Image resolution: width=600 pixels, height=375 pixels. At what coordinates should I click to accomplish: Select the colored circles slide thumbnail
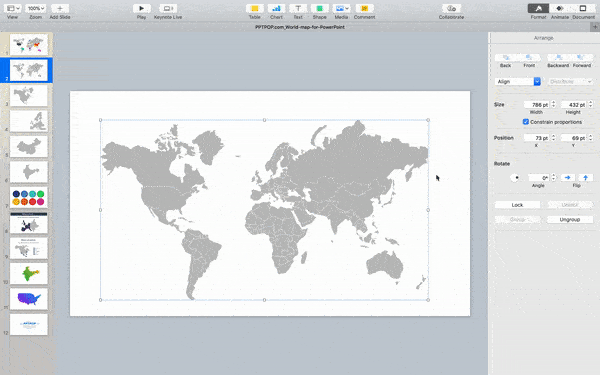pos(29,198)
